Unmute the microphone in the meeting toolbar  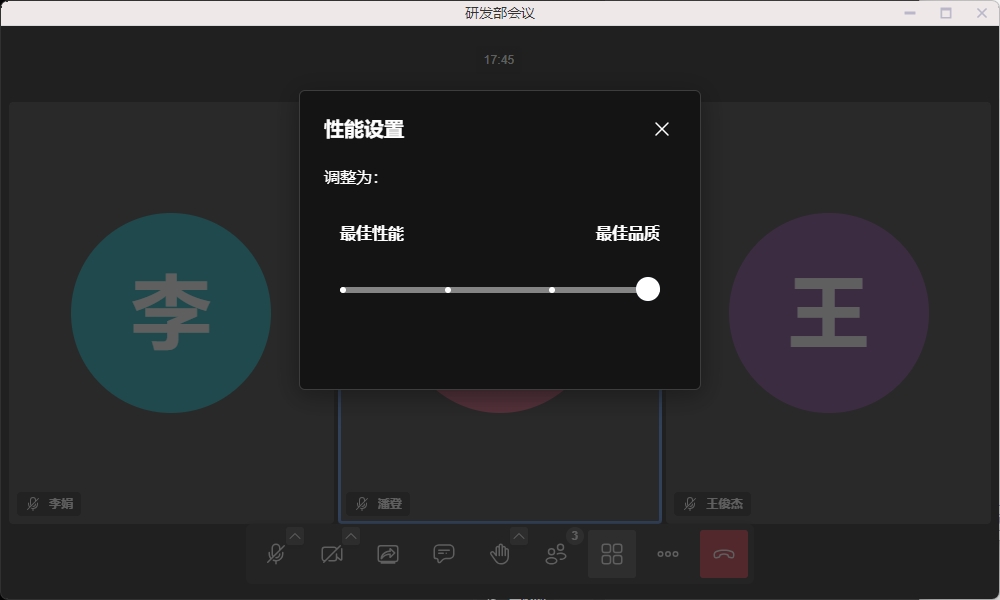(276, 554)
